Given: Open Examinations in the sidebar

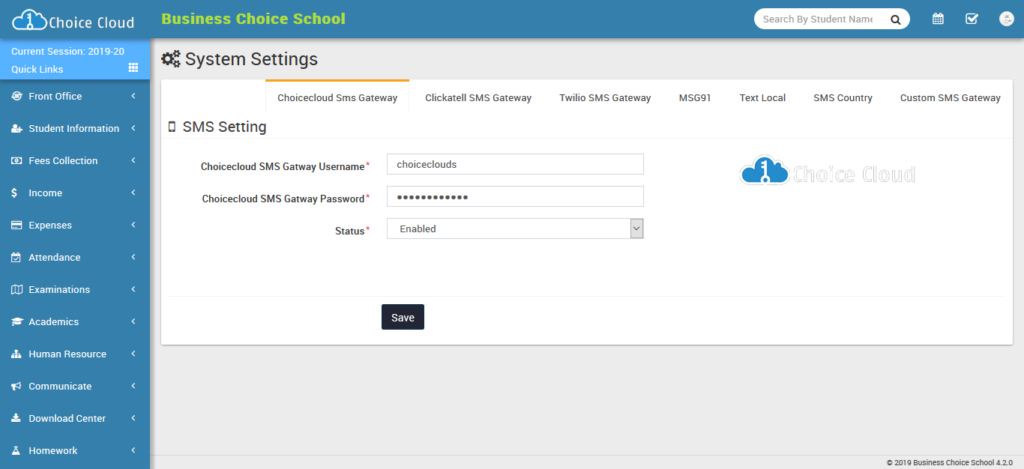Looking at the screenshot, I should point(75,289).
